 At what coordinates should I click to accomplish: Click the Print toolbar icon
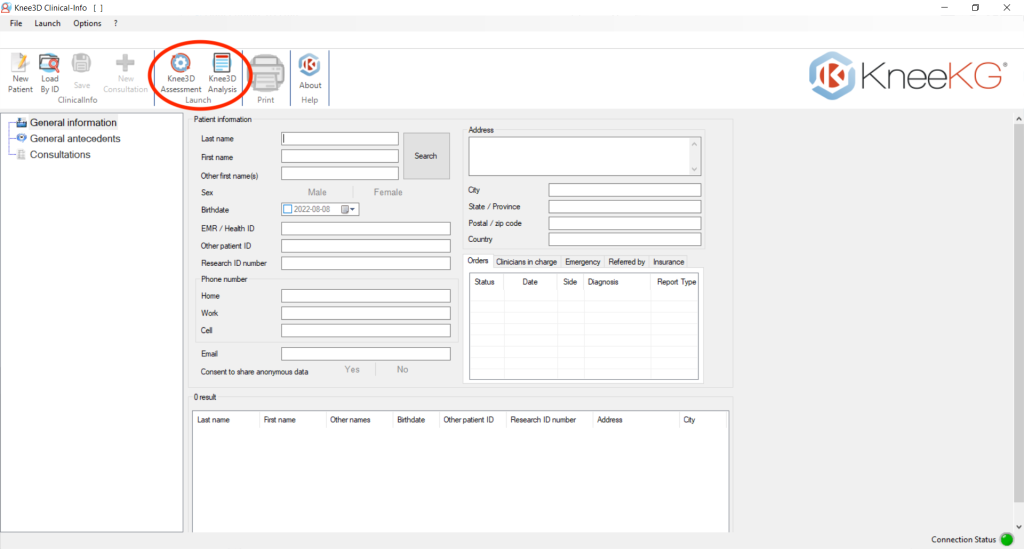[x=266, y=73]
